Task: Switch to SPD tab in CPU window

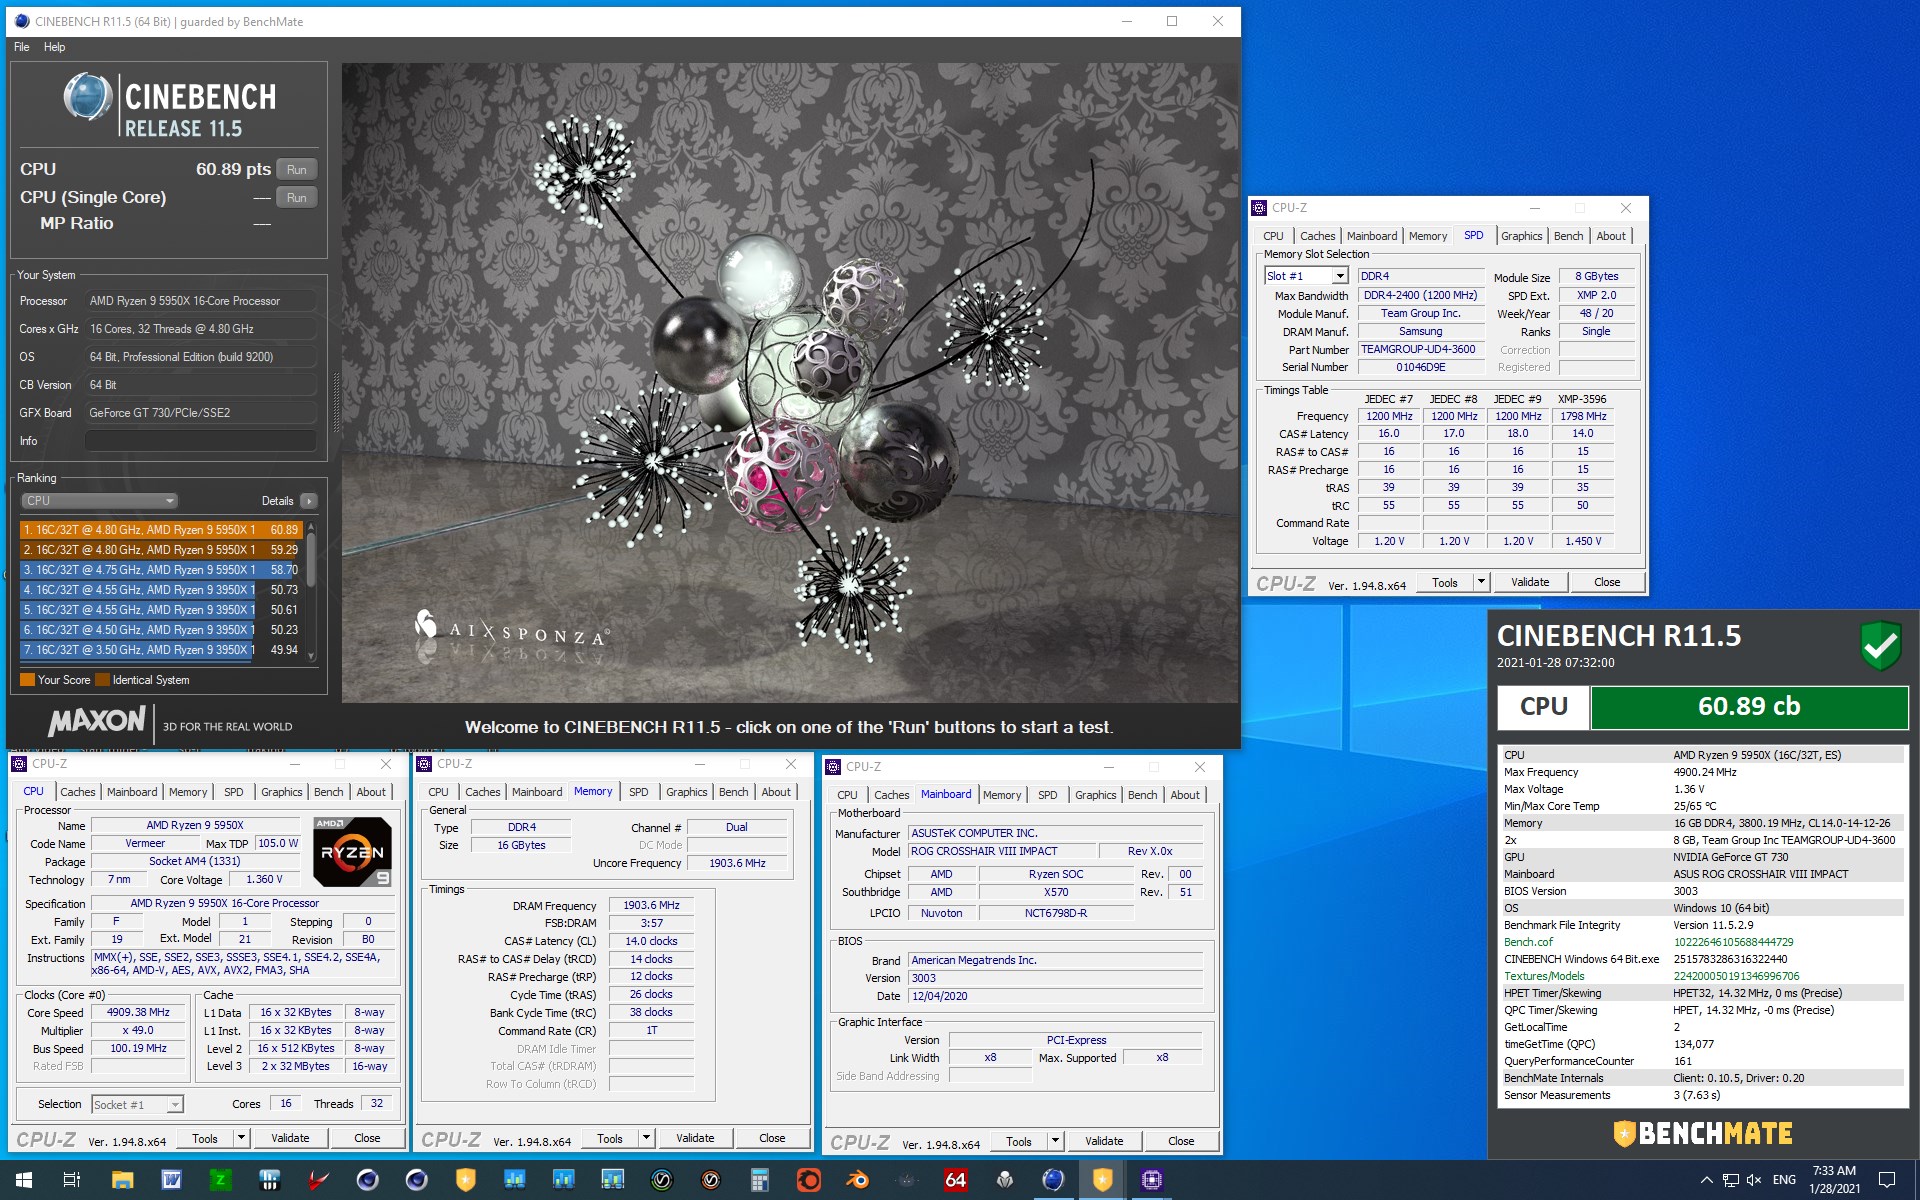Action: [234, 792]
